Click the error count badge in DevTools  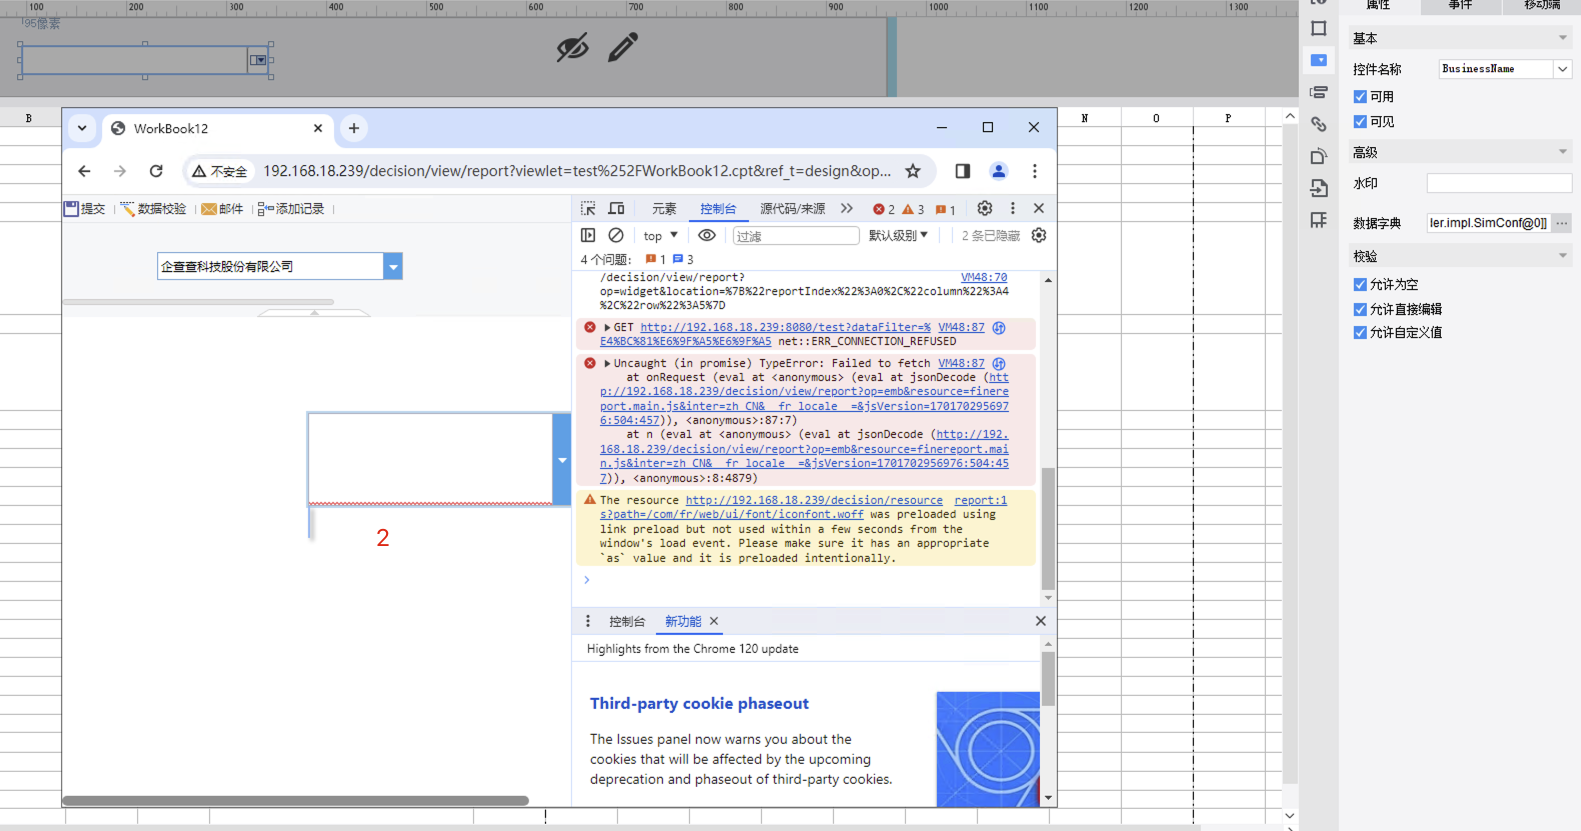click(x=884, y=209)
